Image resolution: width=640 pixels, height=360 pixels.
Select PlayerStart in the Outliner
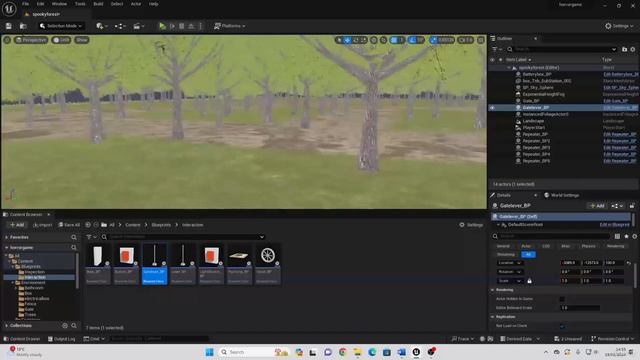[534, 128]
